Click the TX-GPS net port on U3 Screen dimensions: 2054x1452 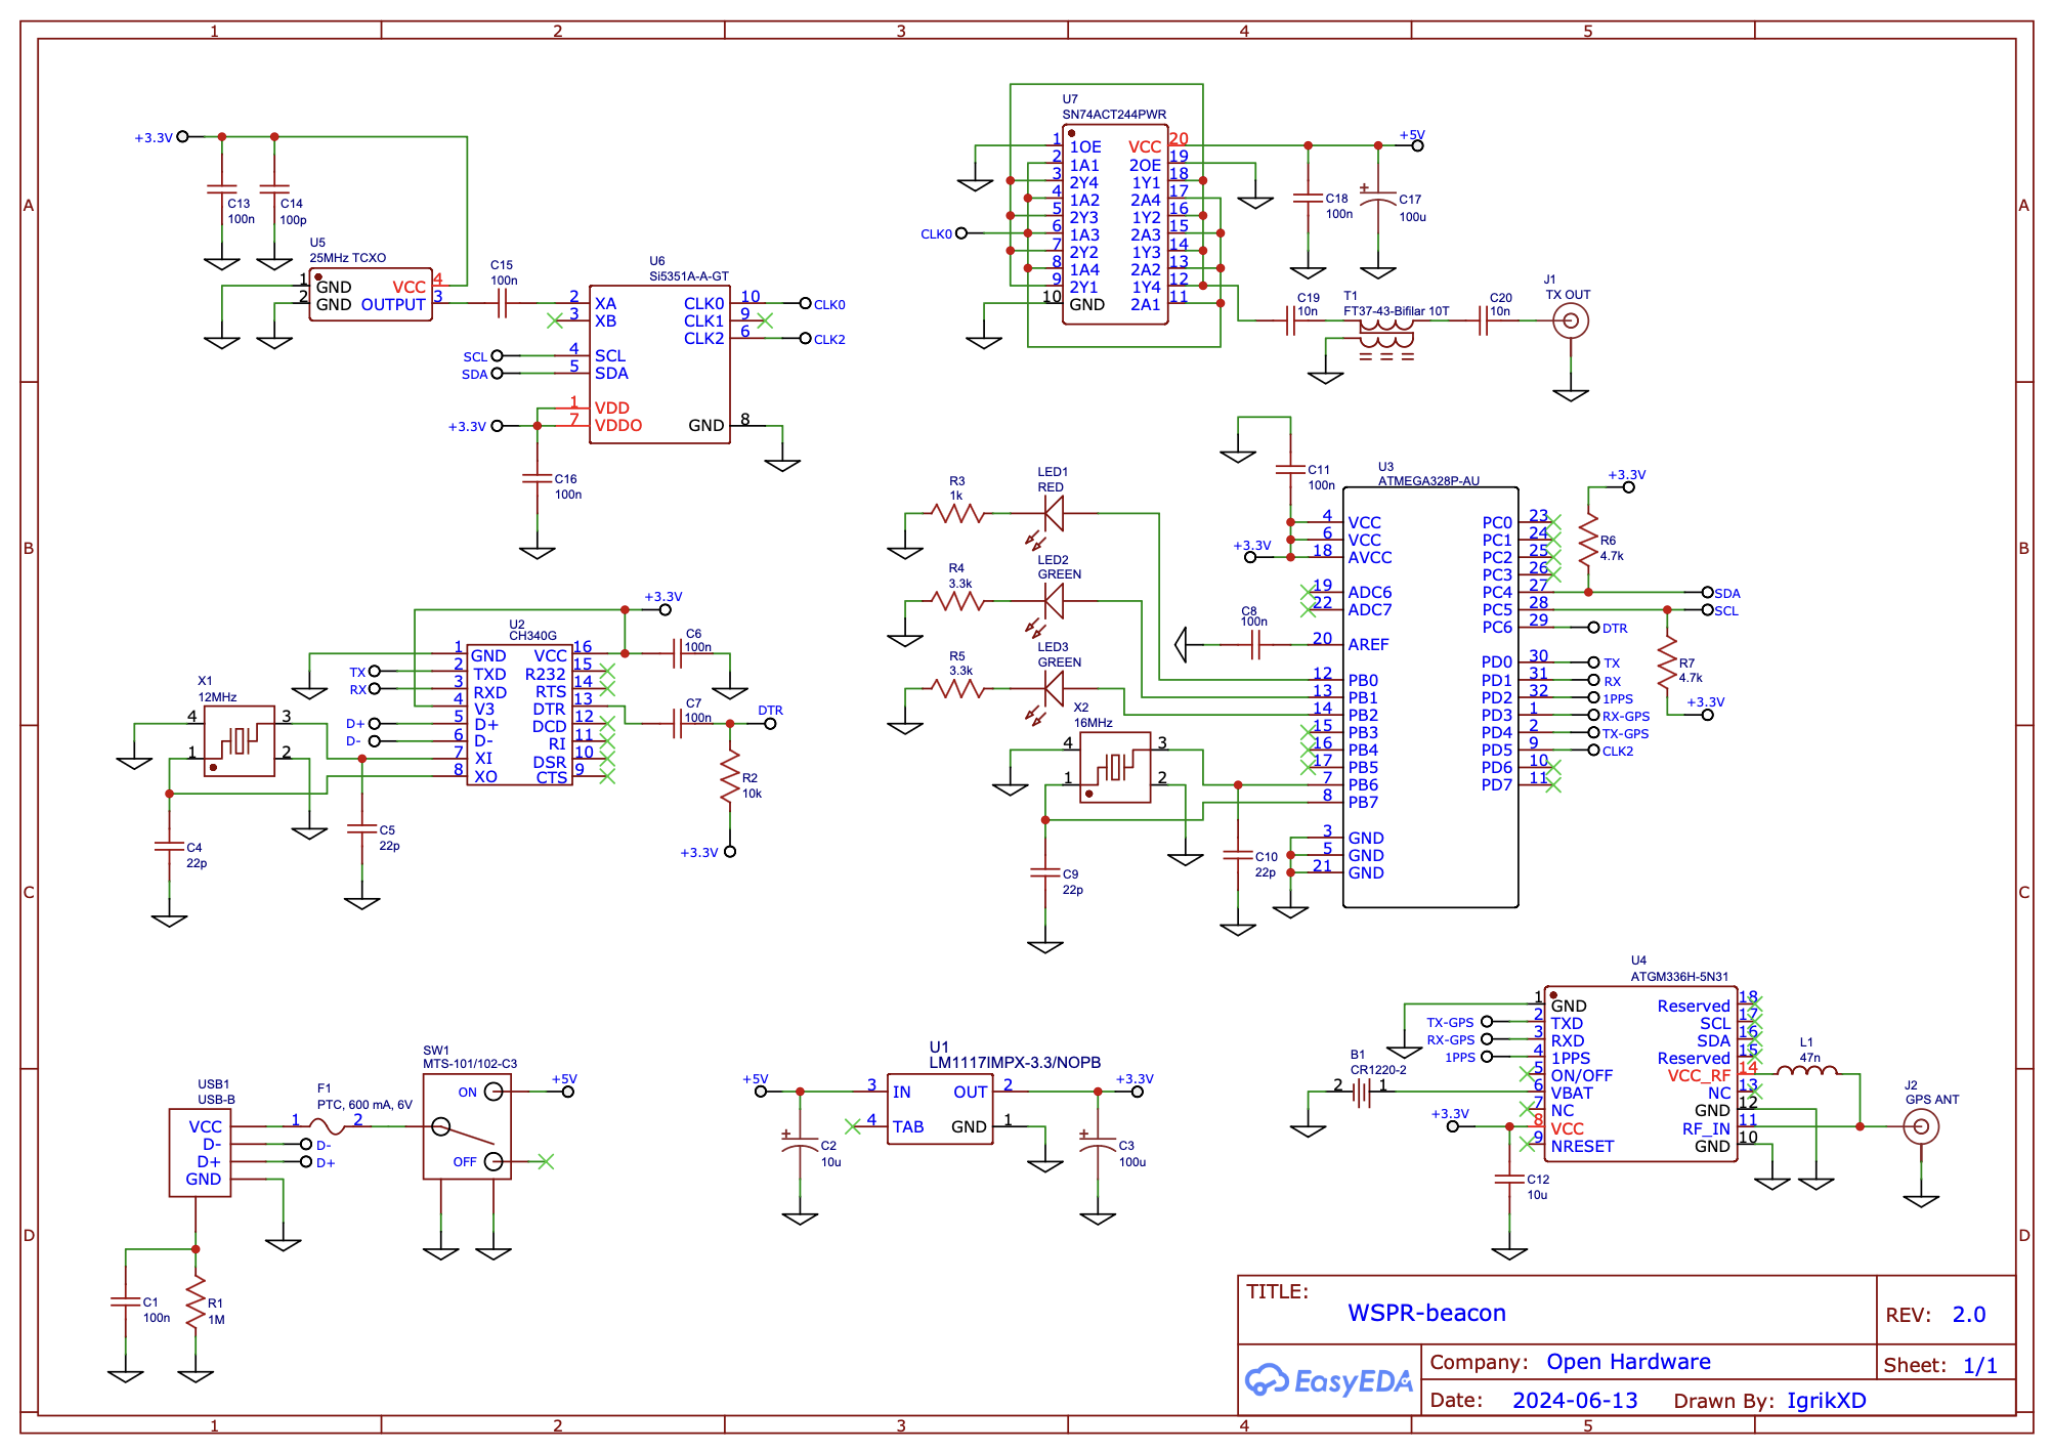pos(1620,734)
